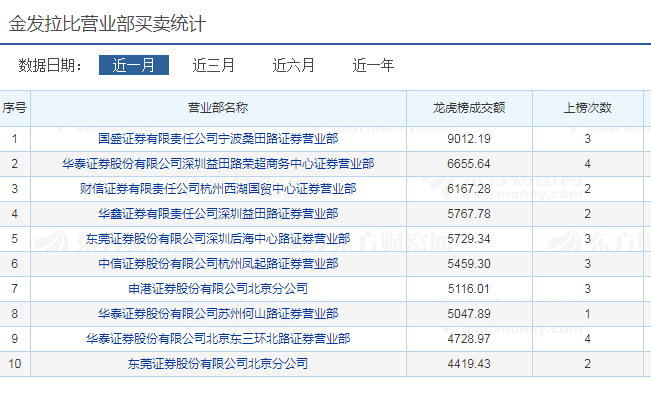The height and width of the screenshot is (396, 651).
Task: Click the 营业部名称 column header
Action: (x=218, y=108)
